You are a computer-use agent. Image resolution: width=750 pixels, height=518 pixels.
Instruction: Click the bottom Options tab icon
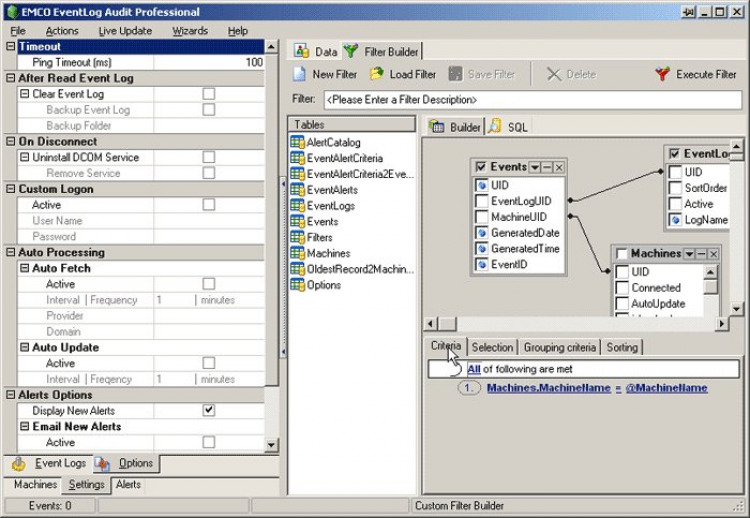[102, 463]
